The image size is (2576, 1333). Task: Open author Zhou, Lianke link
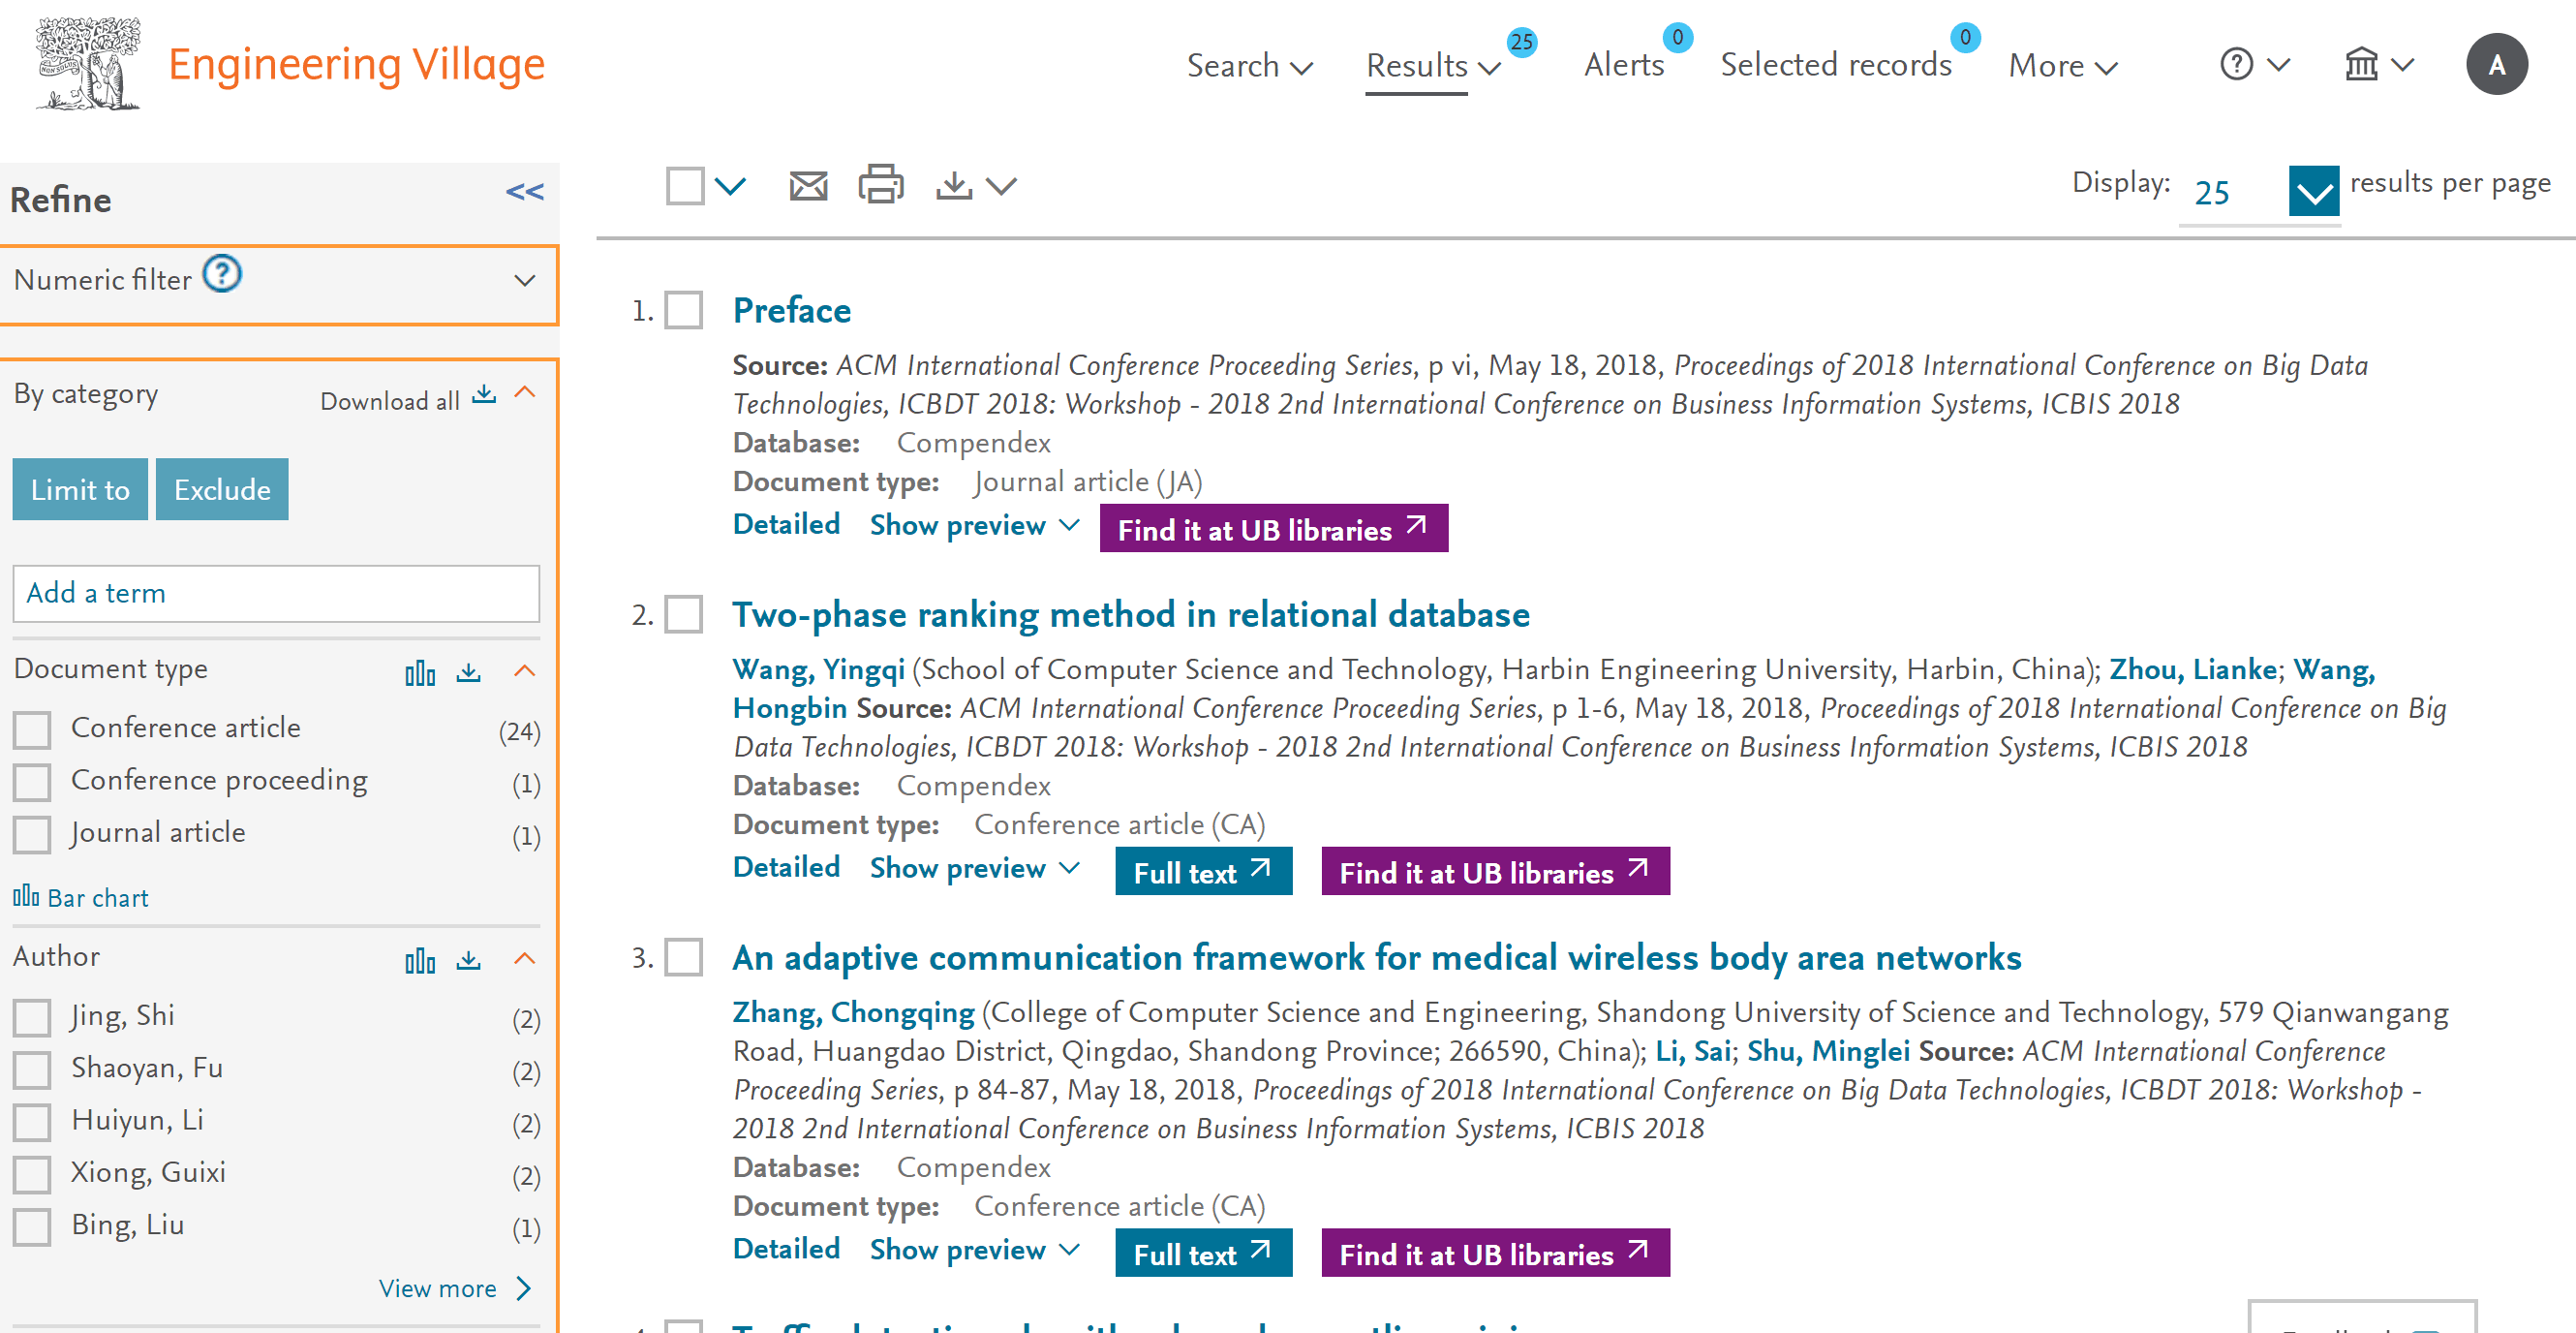pyautogui.click(x=2193, y=669)
